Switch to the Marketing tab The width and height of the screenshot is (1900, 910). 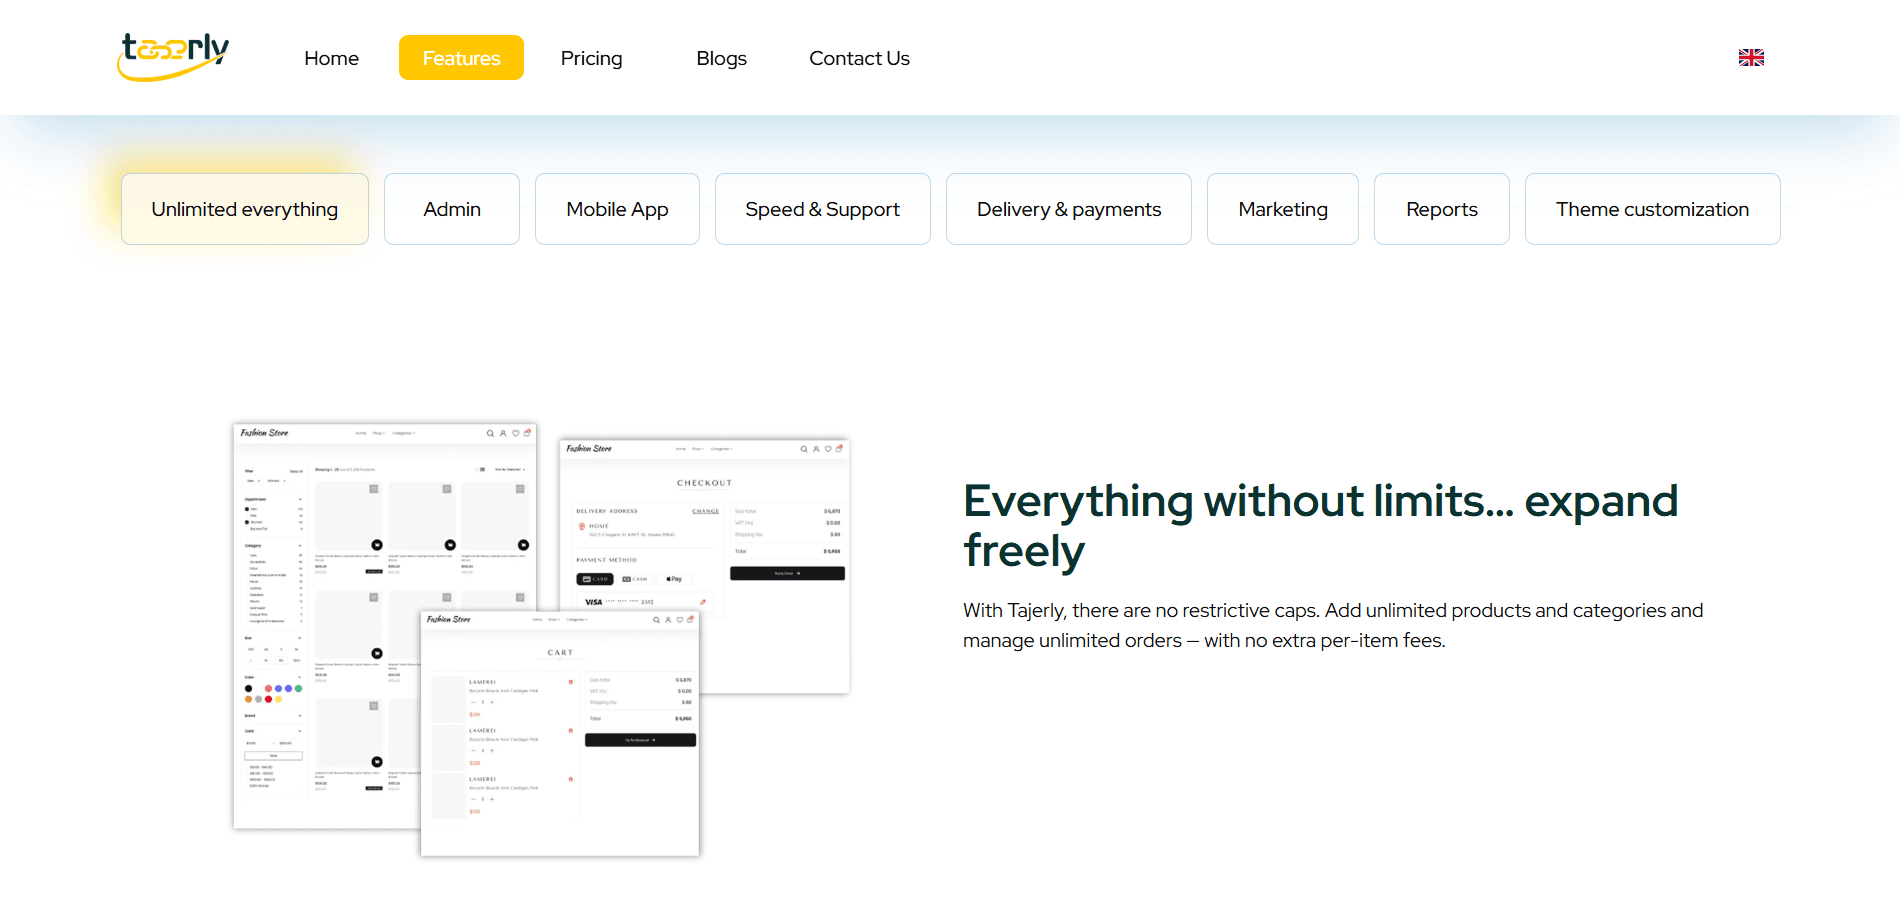(1282, 209)
